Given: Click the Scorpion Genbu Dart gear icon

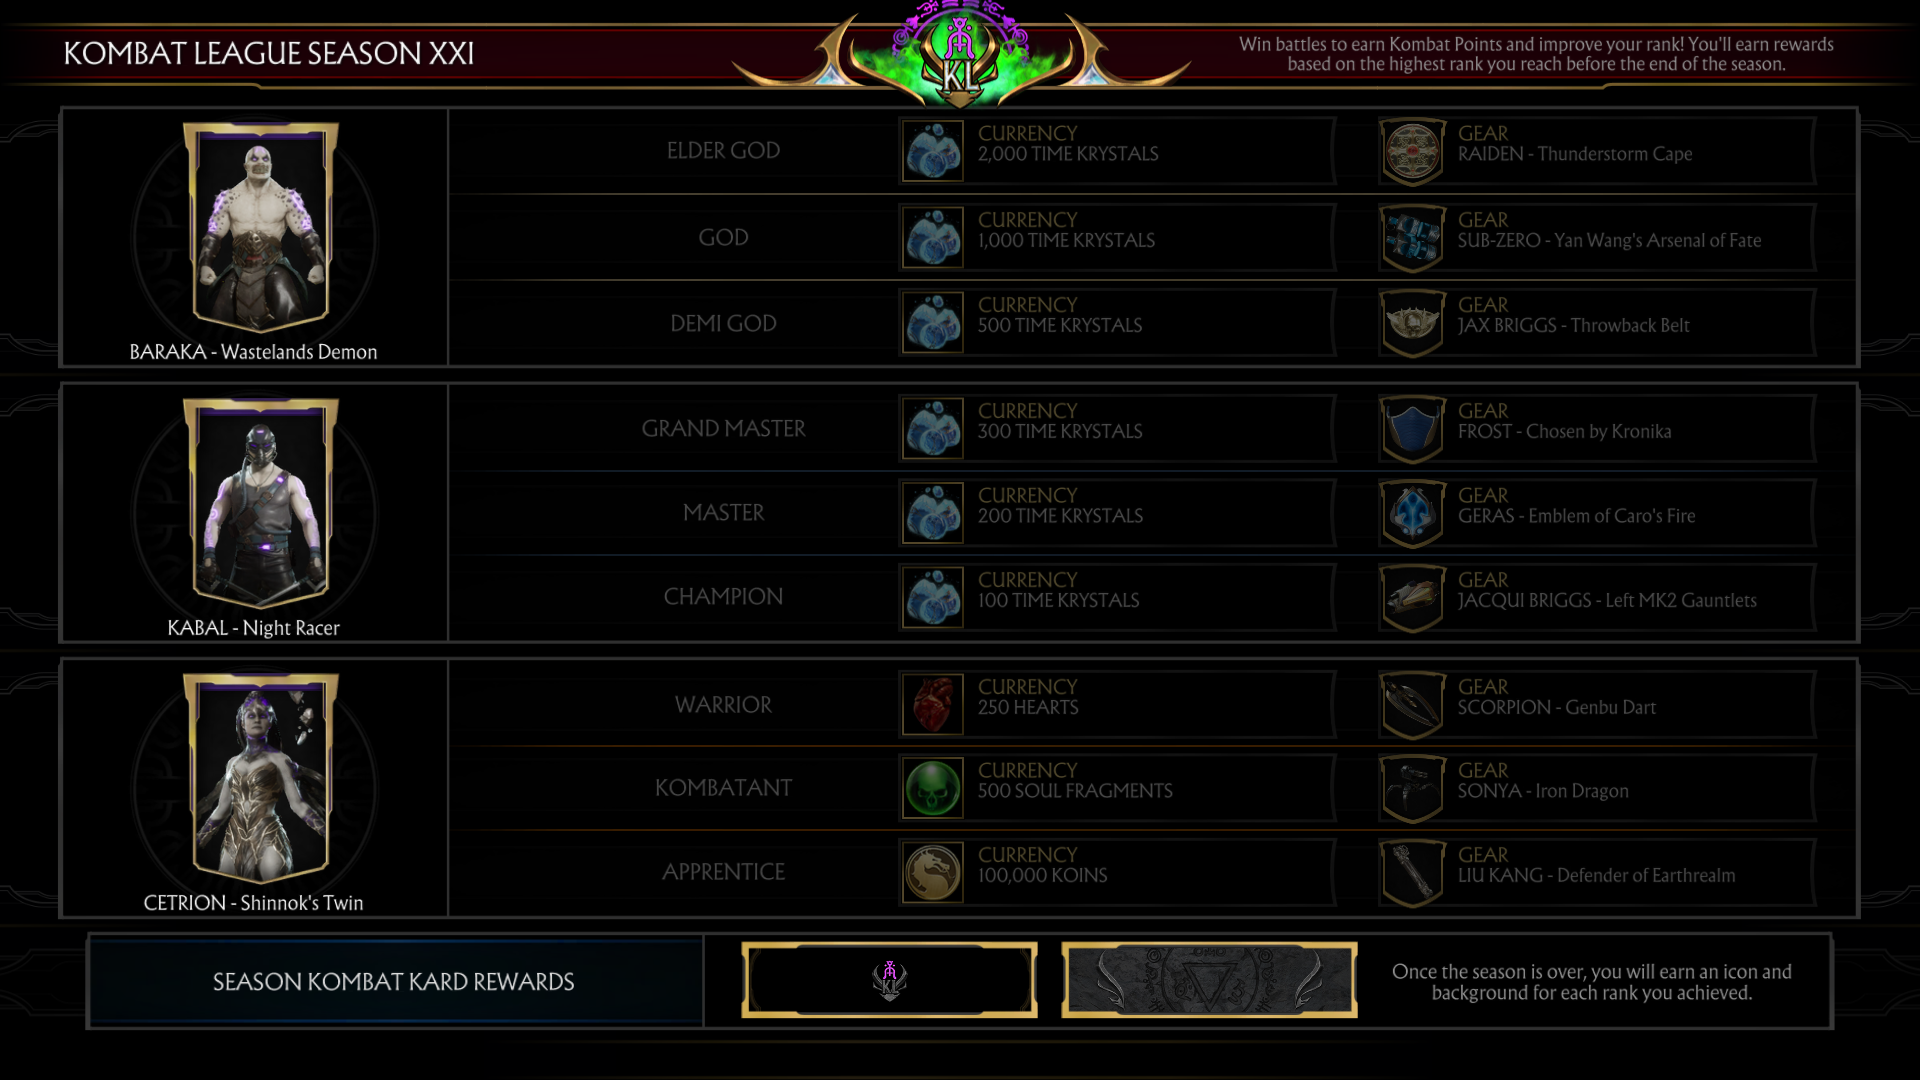Looking at the screenshot, I should 1412,705.
